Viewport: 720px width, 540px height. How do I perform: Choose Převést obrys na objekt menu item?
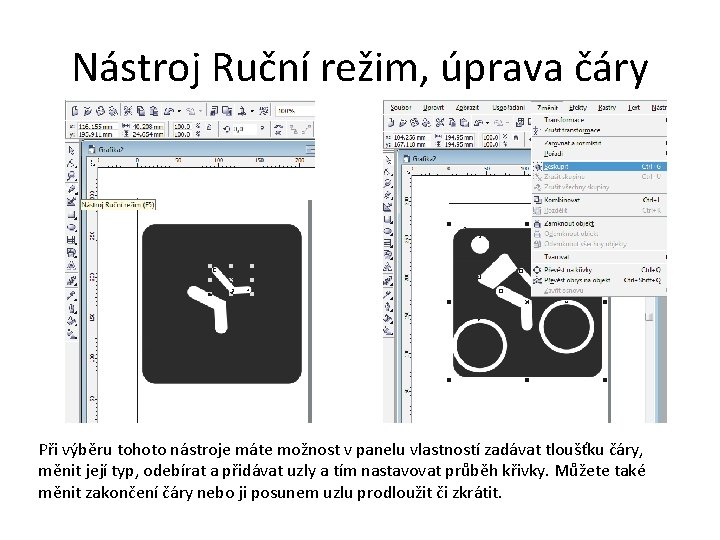point(599,280)
